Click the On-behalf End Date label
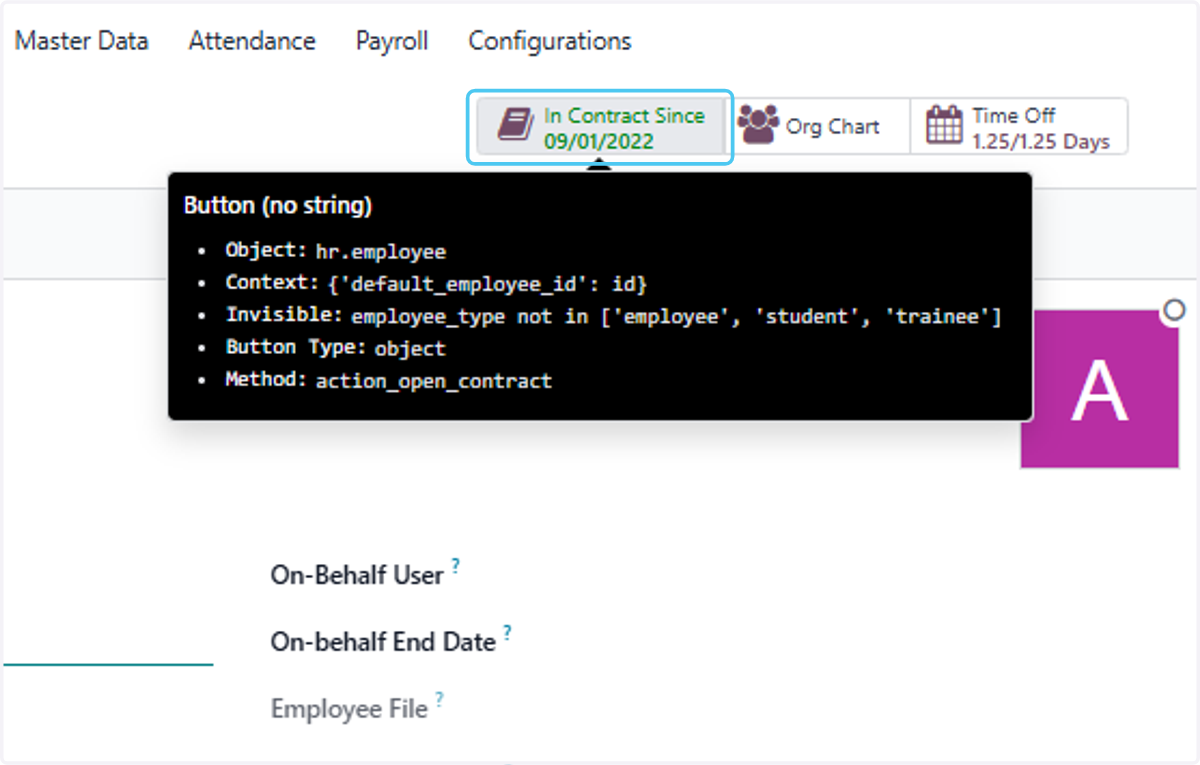This screenshot has width=1200, height=765. click(x=383, y=642)
